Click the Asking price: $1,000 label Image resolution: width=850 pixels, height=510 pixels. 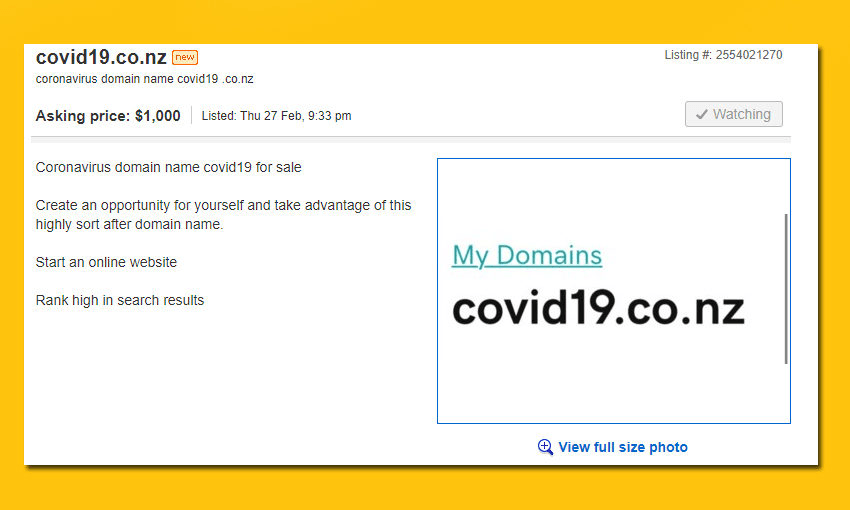[108, 116]
